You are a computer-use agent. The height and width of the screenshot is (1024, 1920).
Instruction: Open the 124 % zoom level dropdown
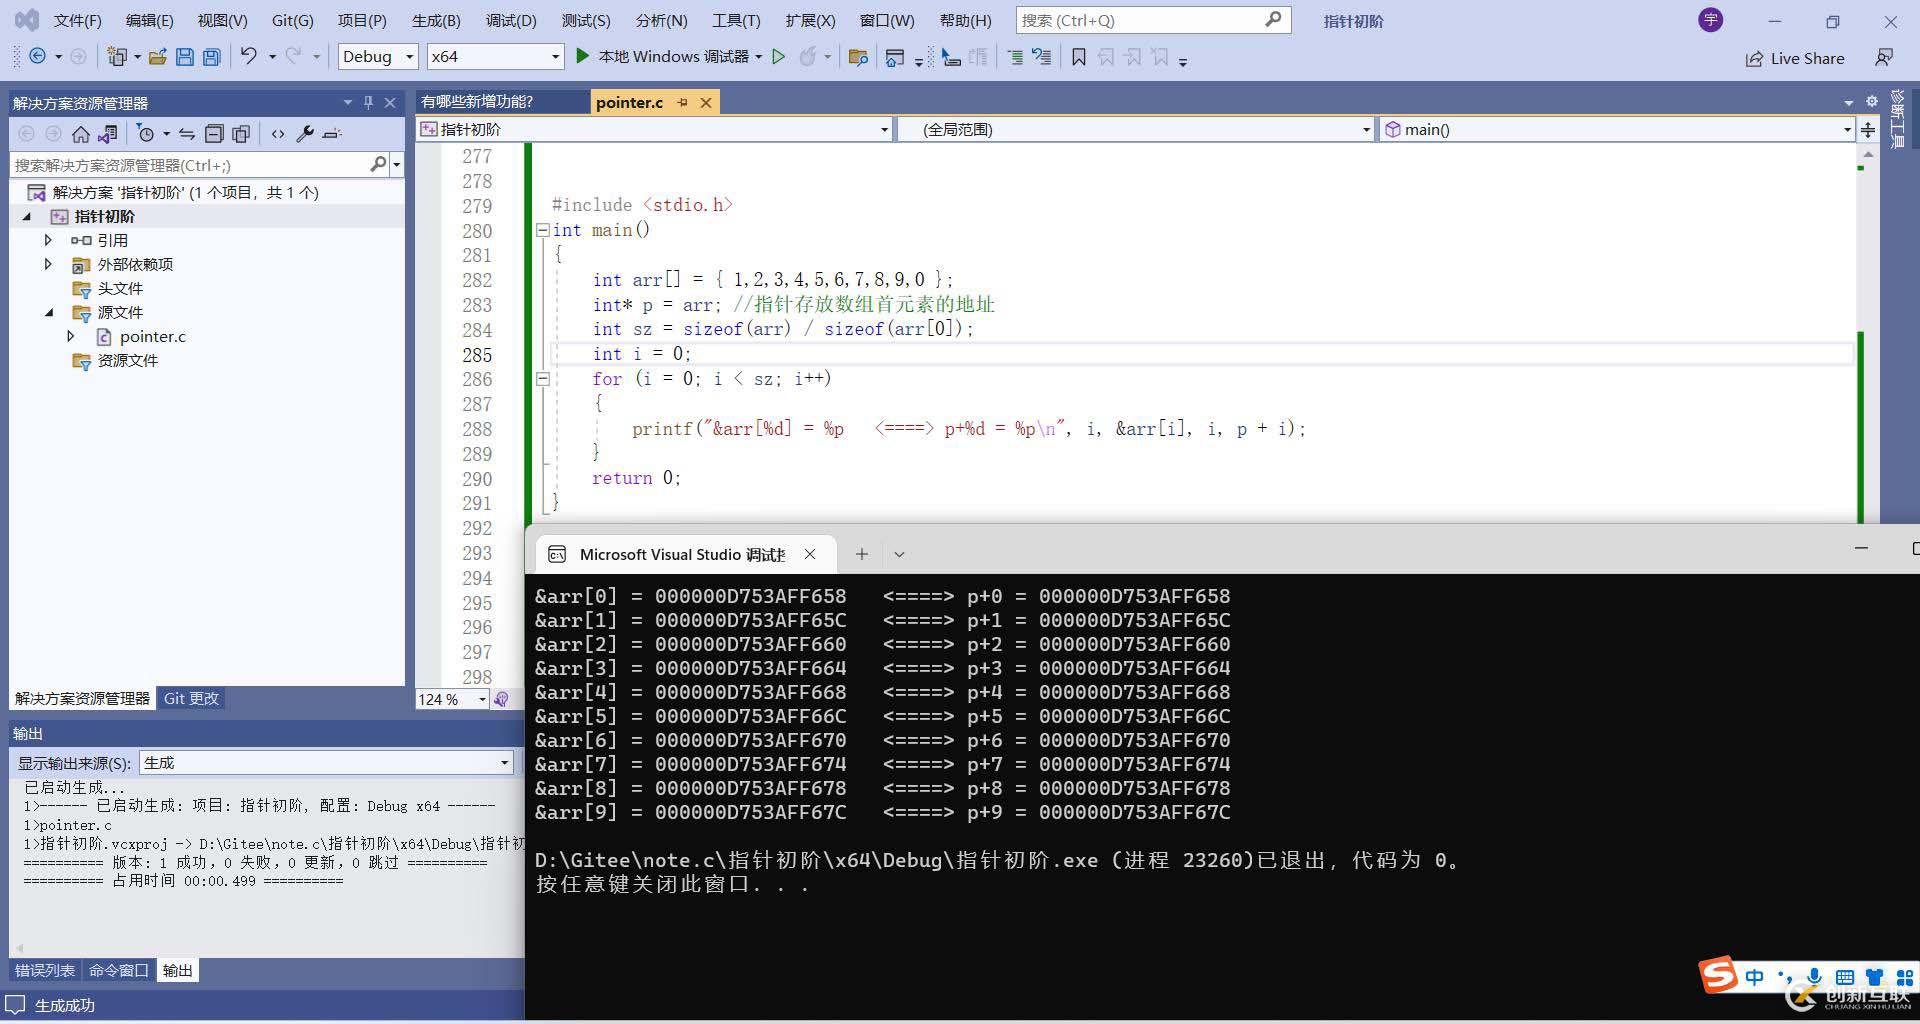482,699
